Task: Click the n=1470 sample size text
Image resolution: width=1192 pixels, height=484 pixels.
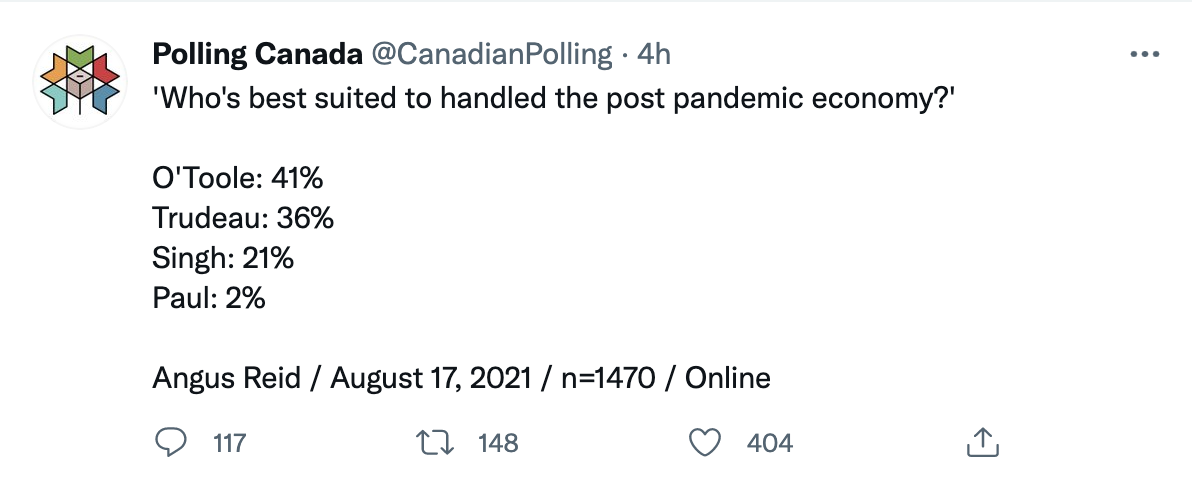Action: pos(608,378)
